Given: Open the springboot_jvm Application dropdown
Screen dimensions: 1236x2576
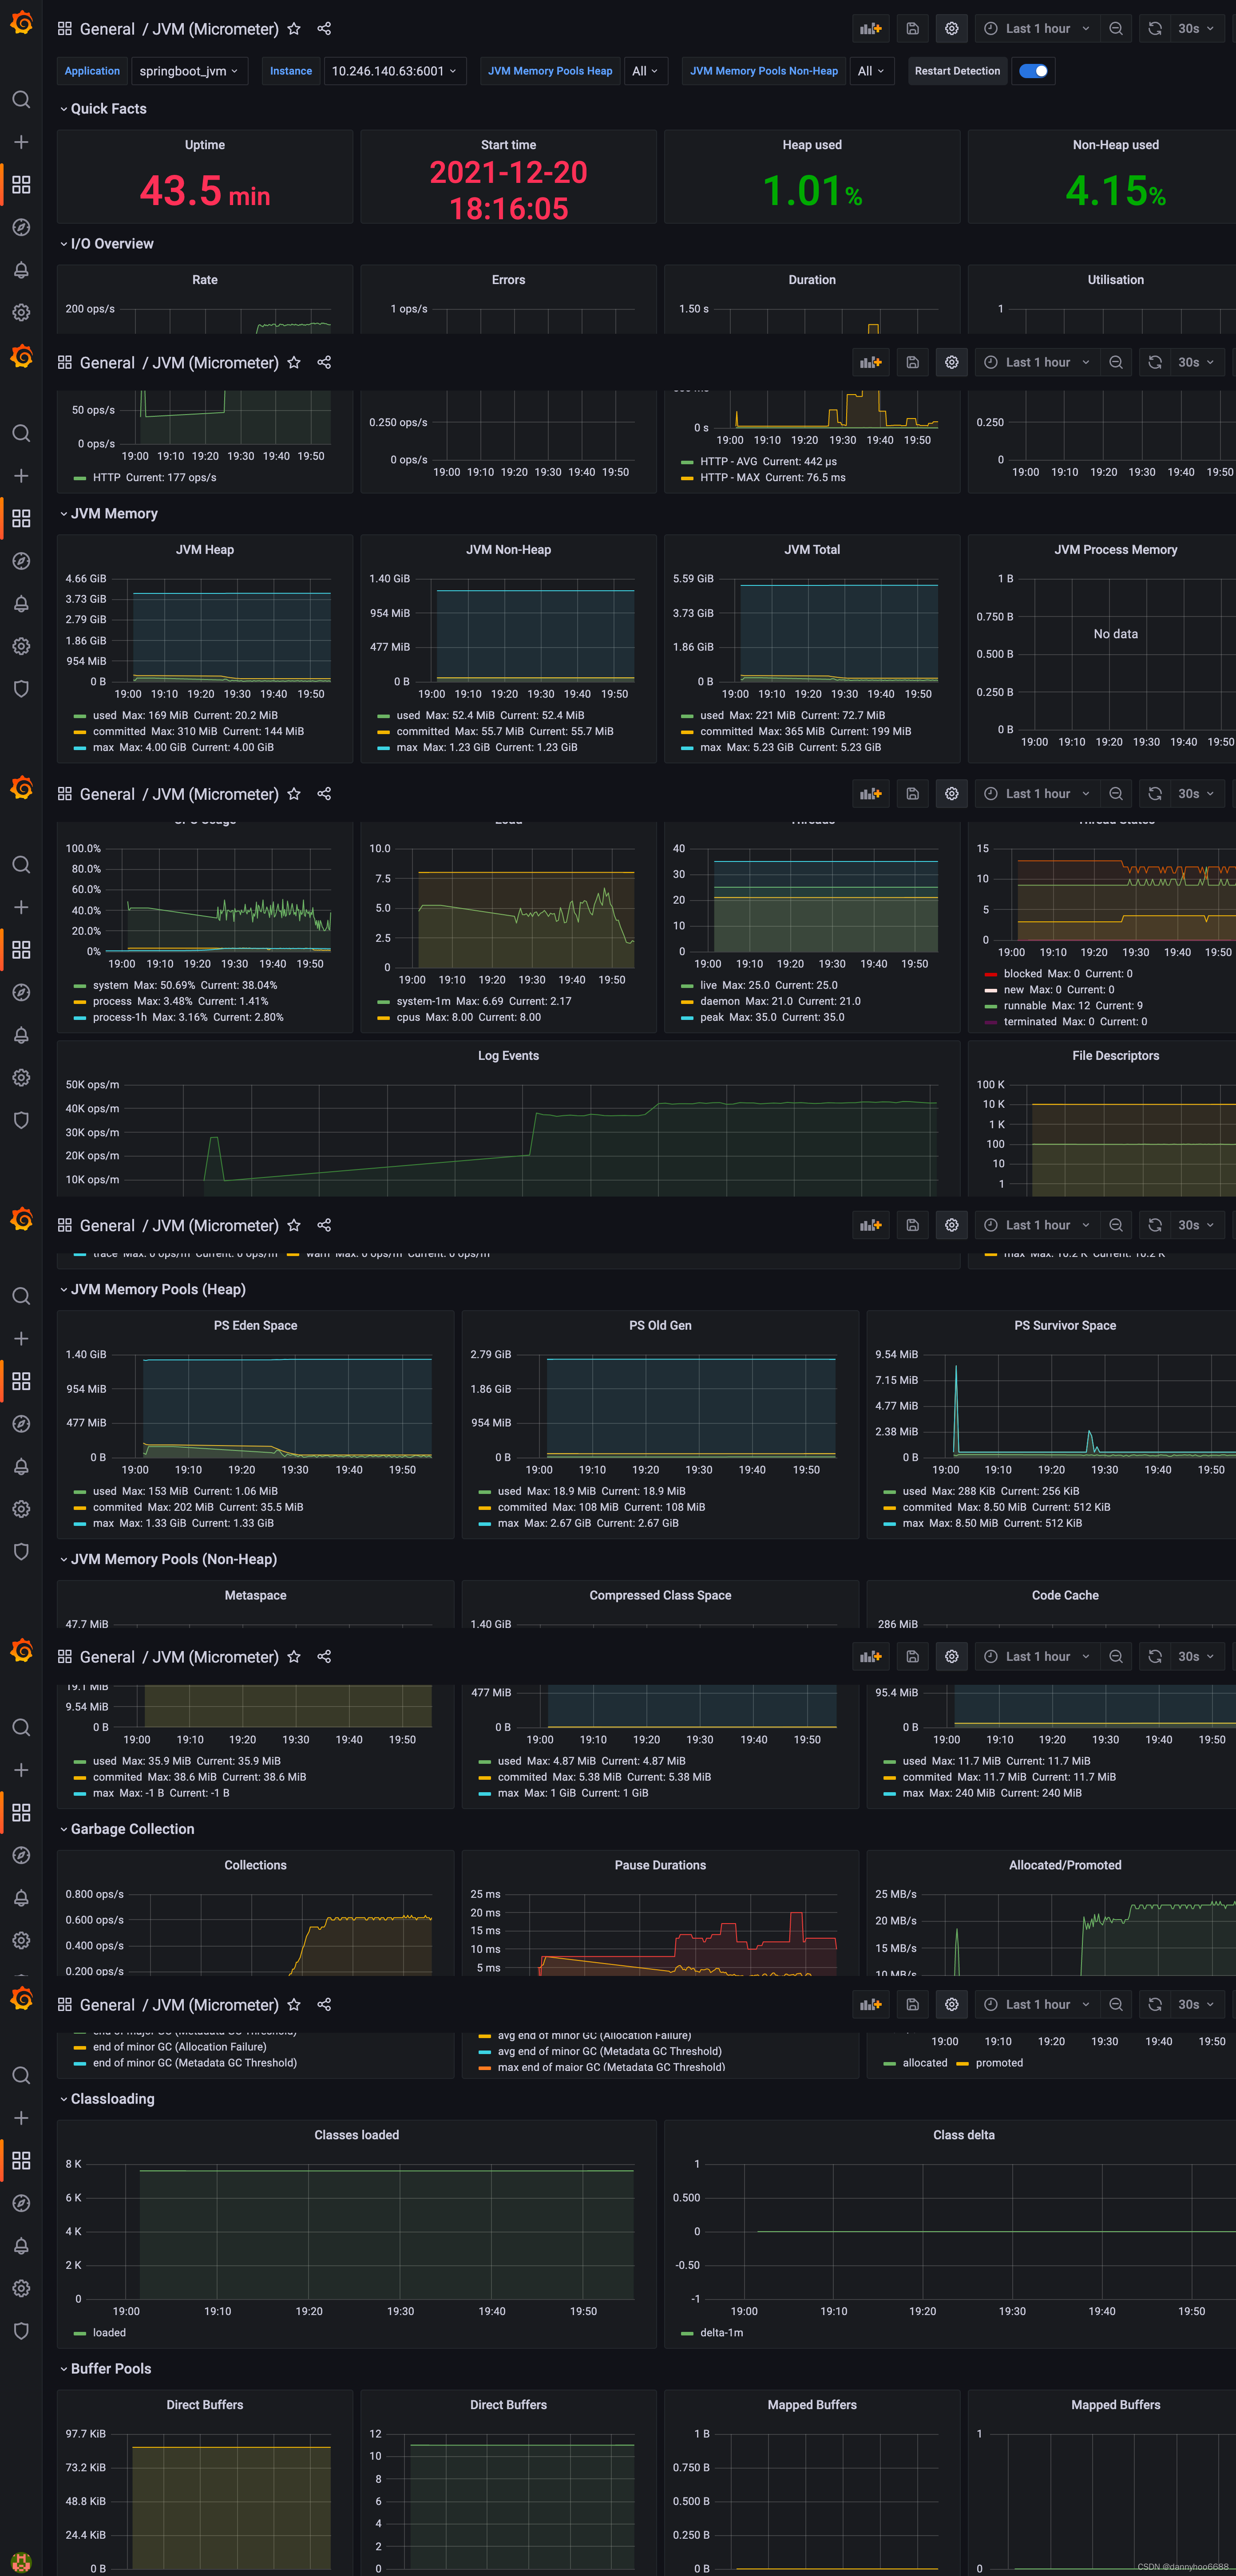Looking at the screenshot, I should [190, 71].
